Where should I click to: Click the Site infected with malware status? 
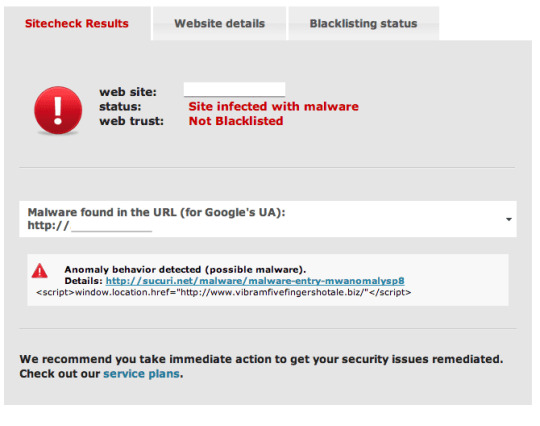pos(273,106)
